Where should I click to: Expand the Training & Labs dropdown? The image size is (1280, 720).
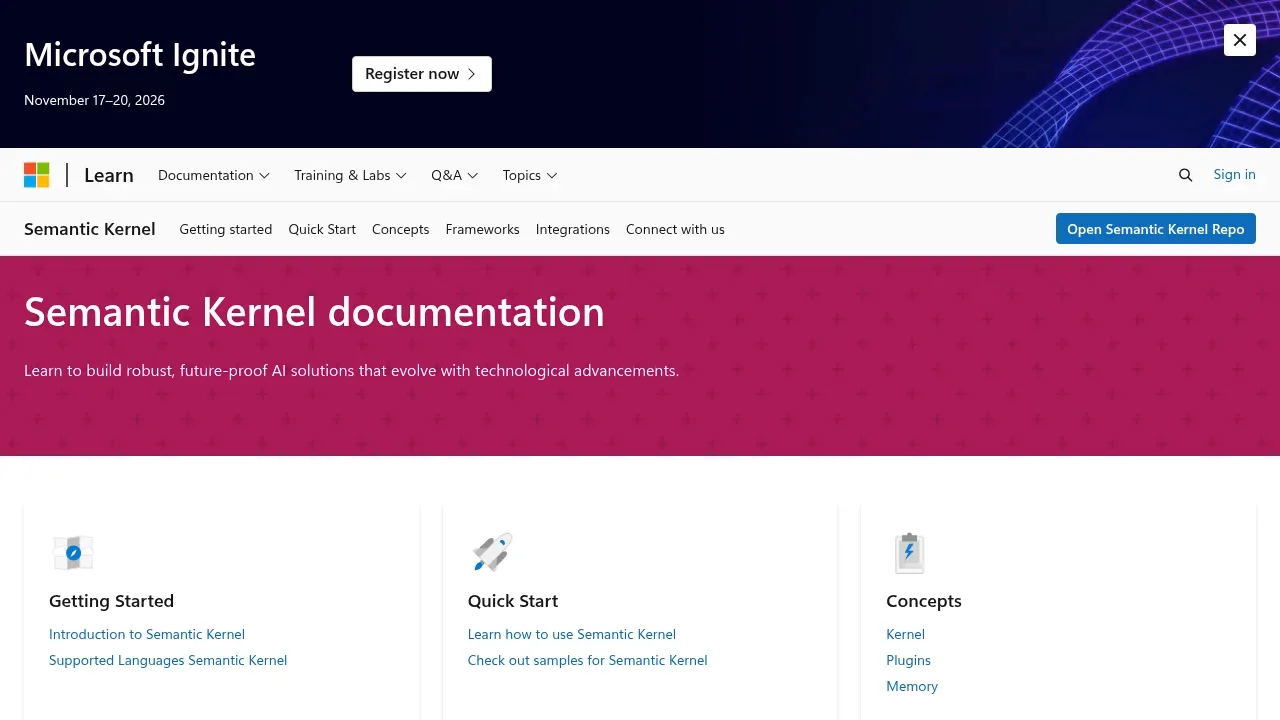click(350, 175)
